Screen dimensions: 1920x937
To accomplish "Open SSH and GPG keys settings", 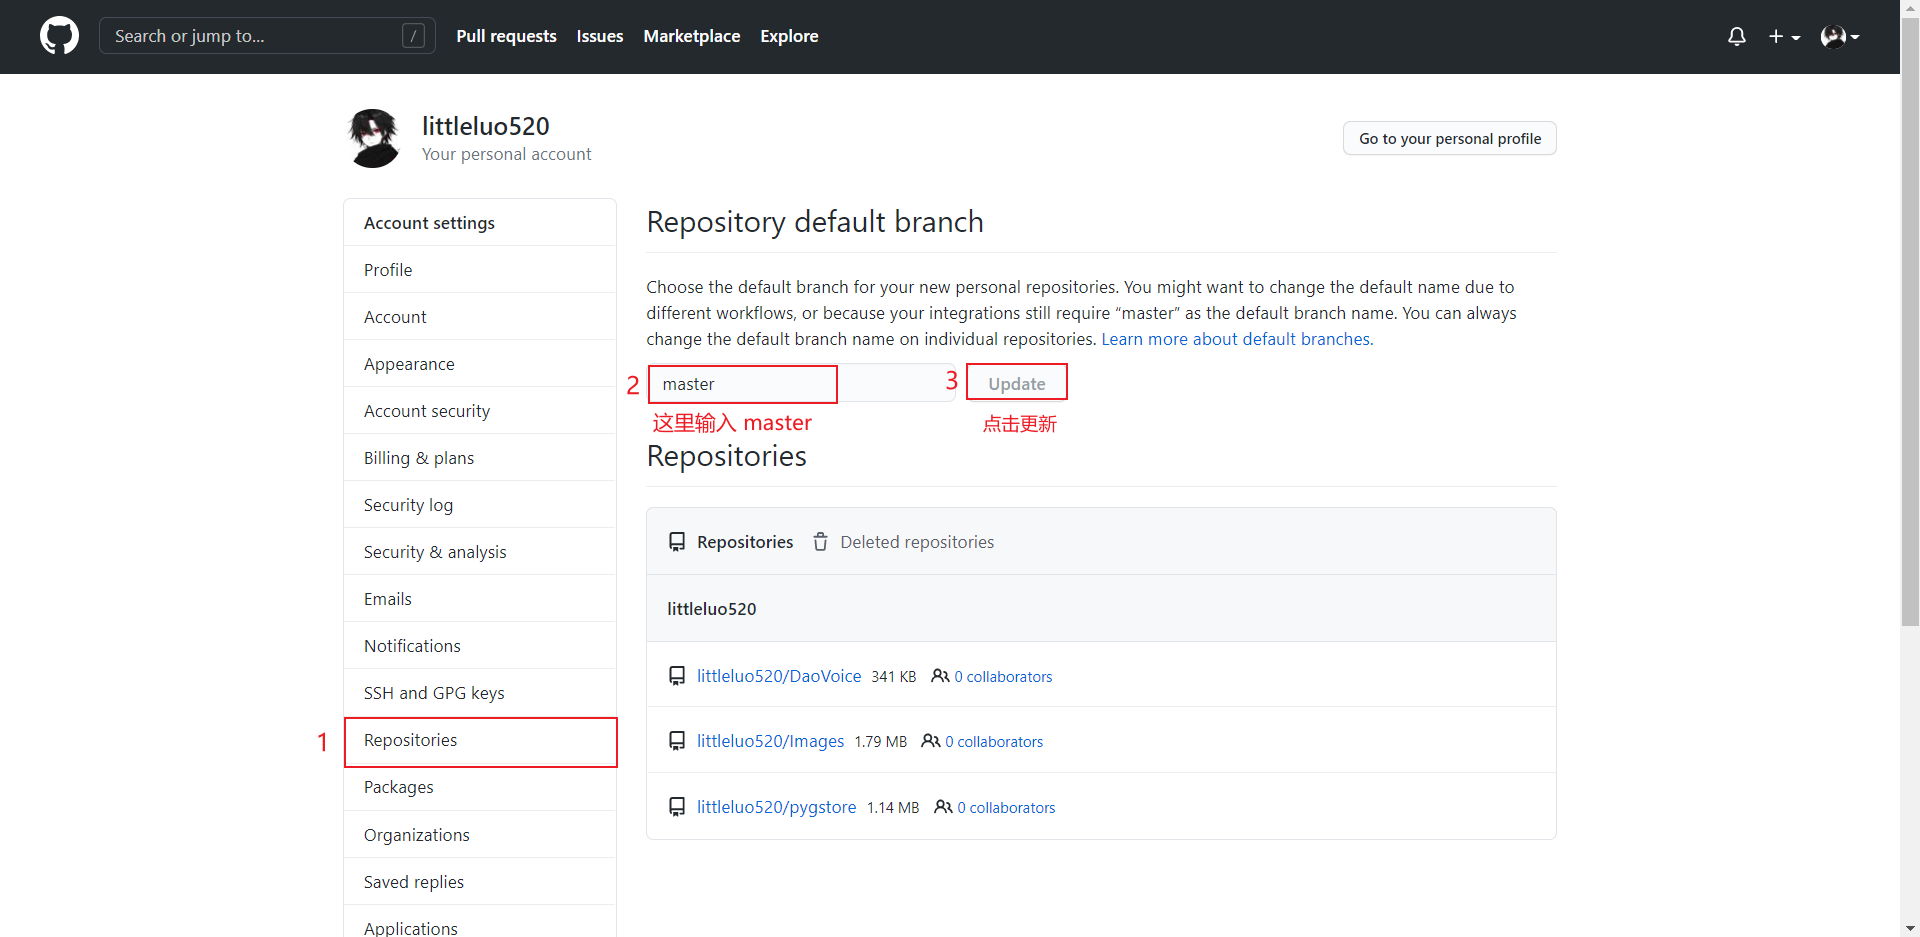I will [x=433, y=693].
